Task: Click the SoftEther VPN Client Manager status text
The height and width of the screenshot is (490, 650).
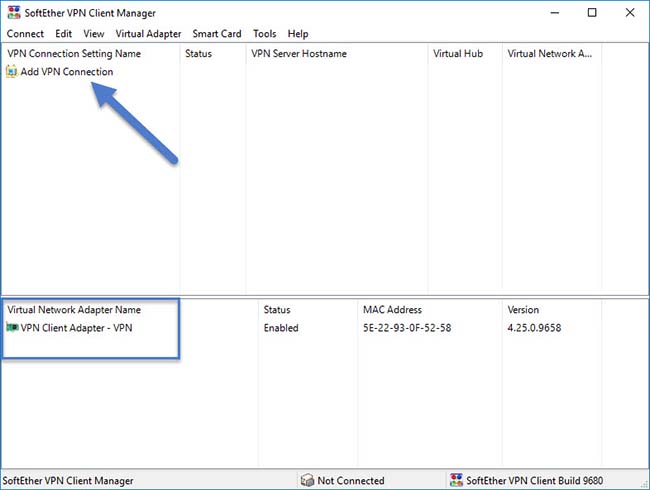Action: pyautogui.click(x=68, y=480)
